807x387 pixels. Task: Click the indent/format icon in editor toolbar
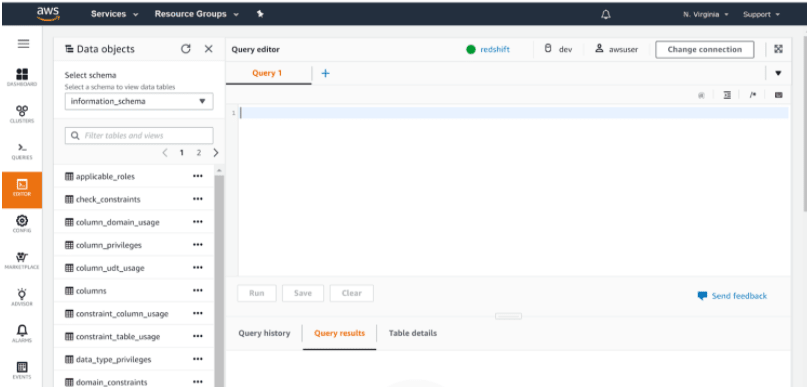727,95
